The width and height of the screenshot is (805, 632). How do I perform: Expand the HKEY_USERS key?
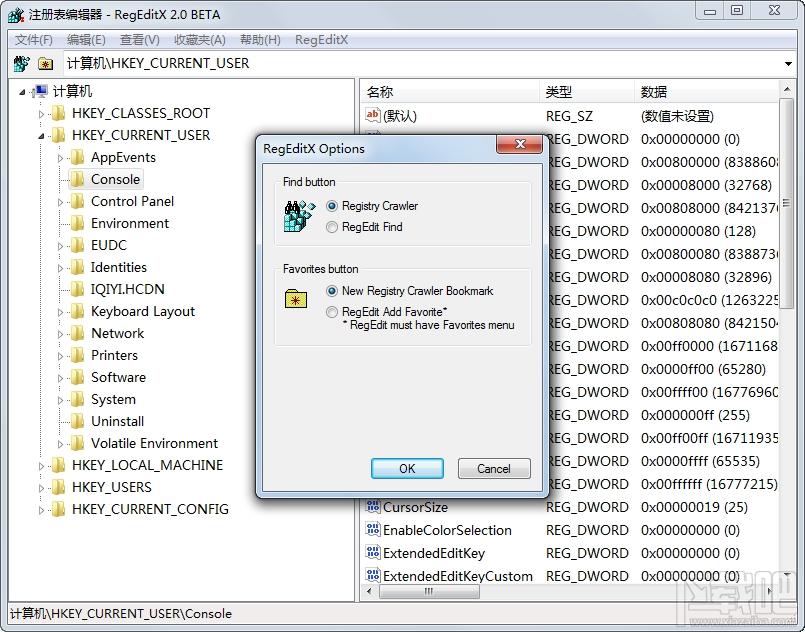coord(42,487)
